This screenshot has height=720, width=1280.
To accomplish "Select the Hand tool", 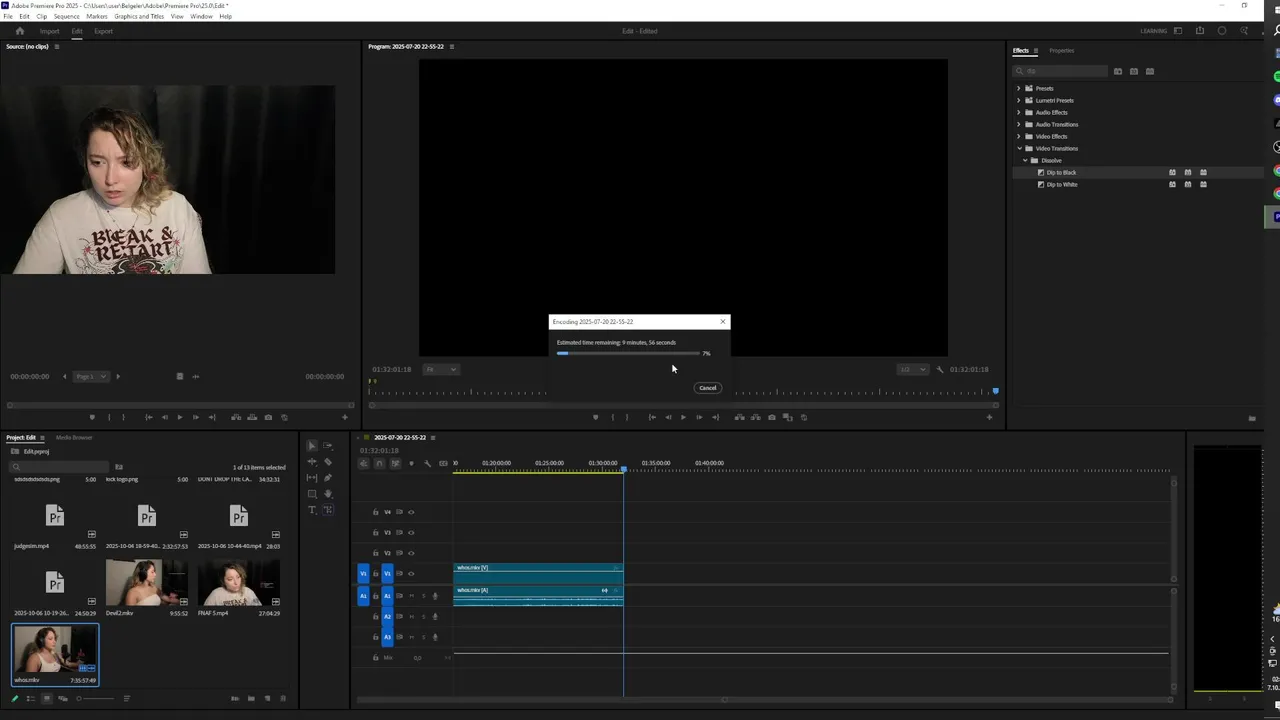I will pyautogui.click(x=328, y=494).
